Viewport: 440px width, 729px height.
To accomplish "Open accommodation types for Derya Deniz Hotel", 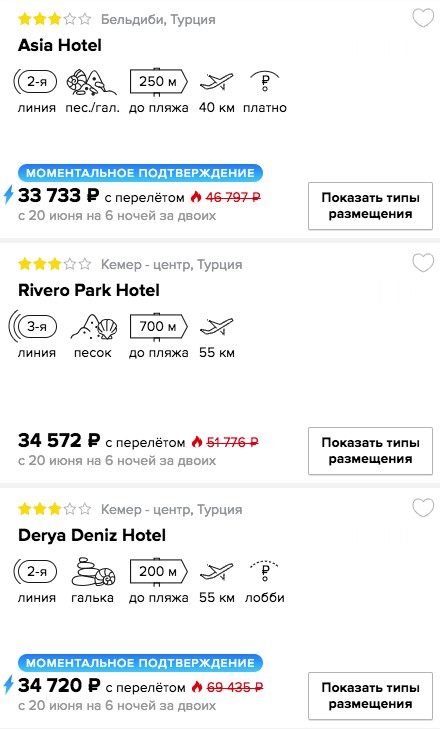I will click(370, 696).
